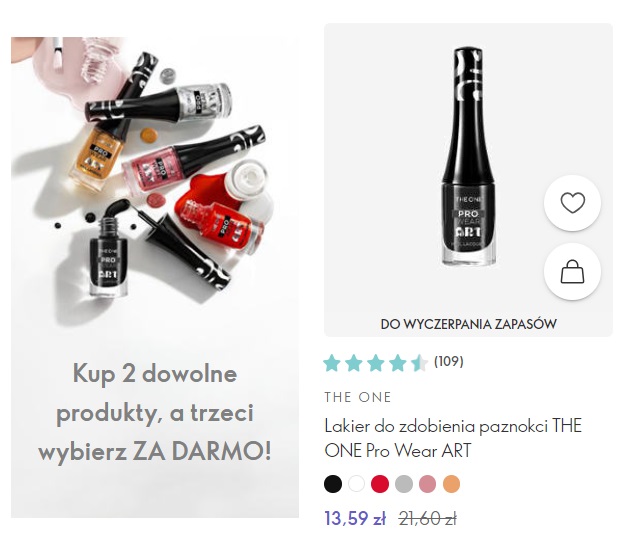Viewport: 625px width, 540px height.
Task: Add the nail lacquer to wishlist with the heart icon
Action: point(572,203)
